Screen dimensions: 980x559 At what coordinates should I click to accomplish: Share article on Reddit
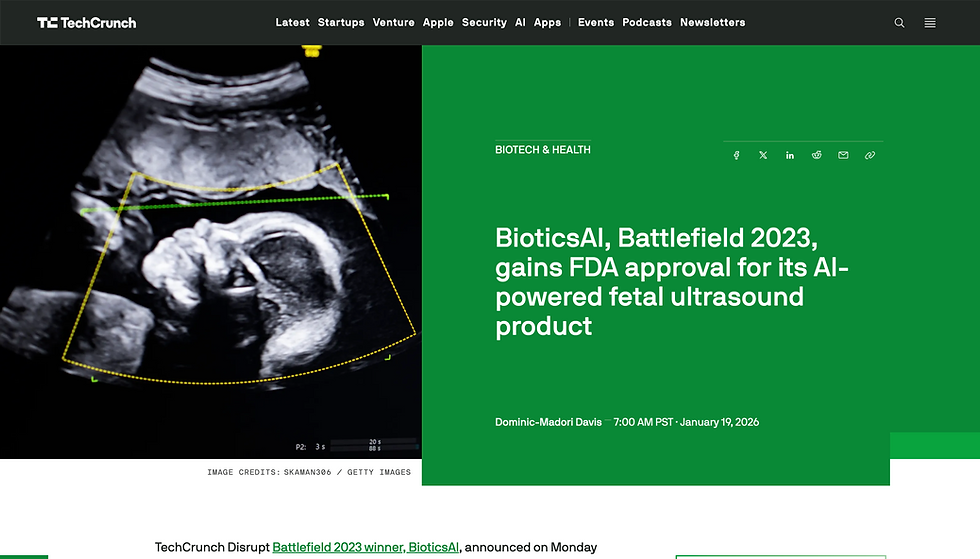pyautogui.click(x=816, y=155)
